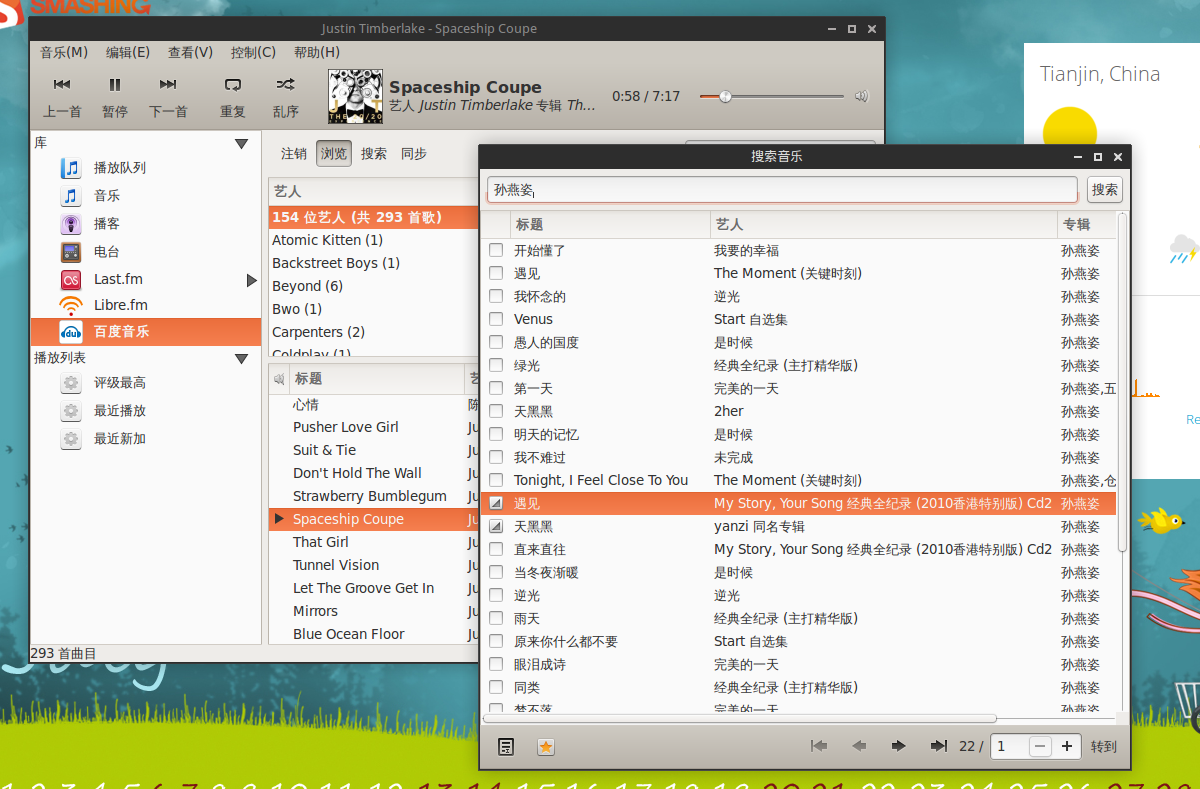
Task: Jump to first results page
Action: tap(819, 746)
